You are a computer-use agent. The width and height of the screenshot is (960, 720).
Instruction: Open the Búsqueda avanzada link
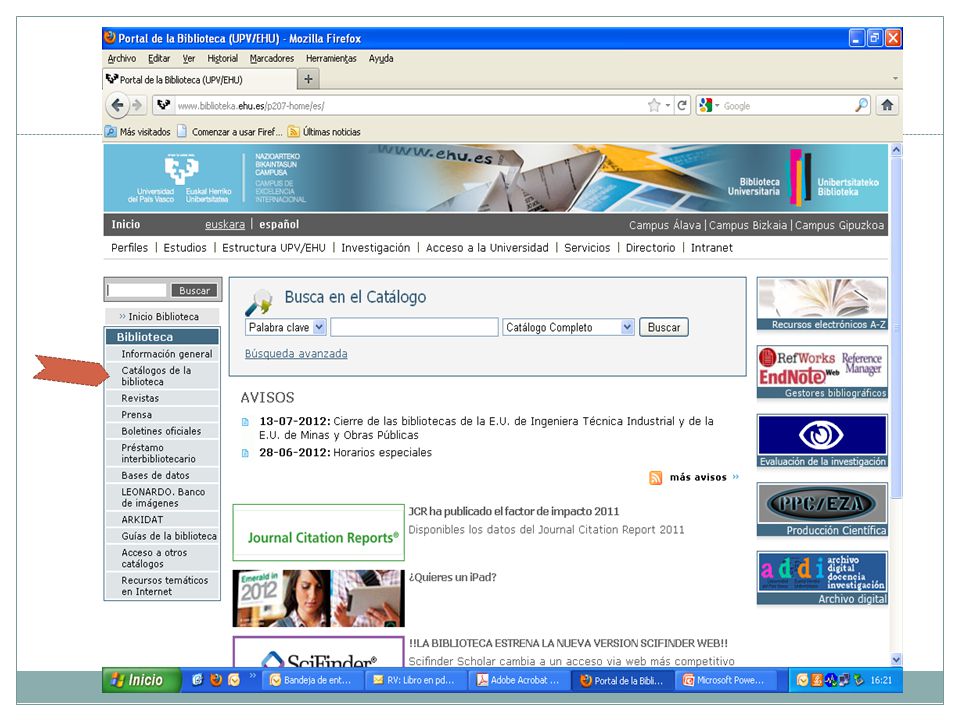tap(296, 353)
